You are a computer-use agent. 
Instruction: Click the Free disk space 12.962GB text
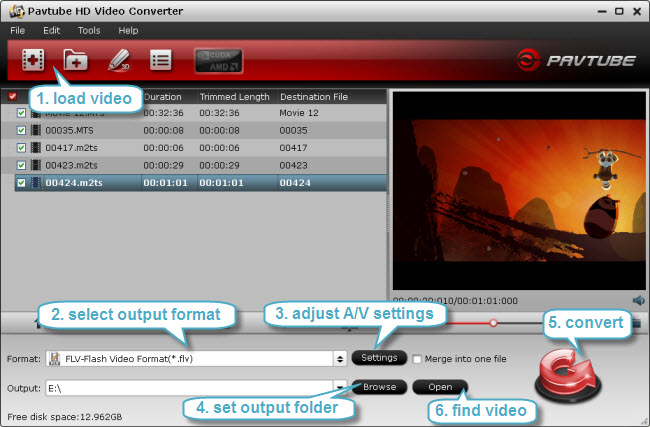tap(65, 417)
